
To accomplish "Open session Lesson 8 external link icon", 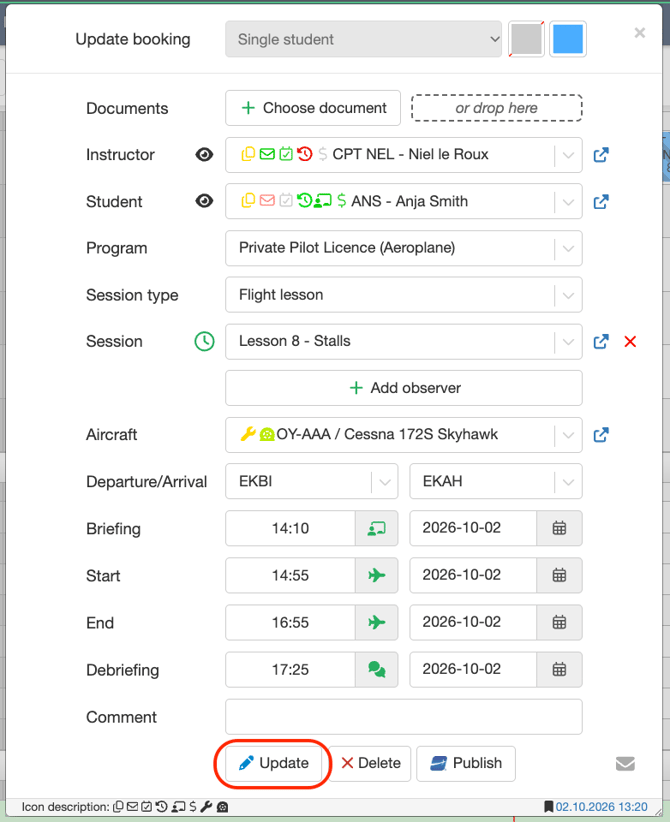I will coord(601,342).
